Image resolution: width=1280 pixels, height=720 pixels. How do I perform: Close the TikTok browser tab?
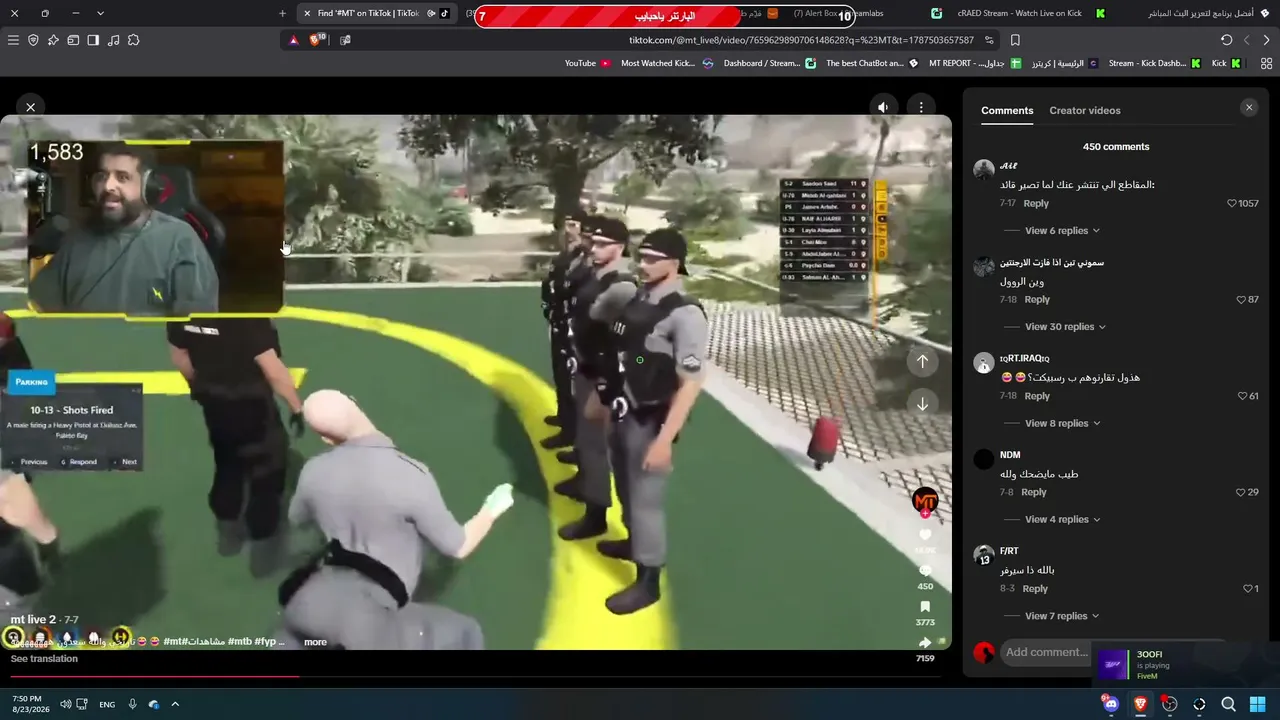(x=307, y=13)
